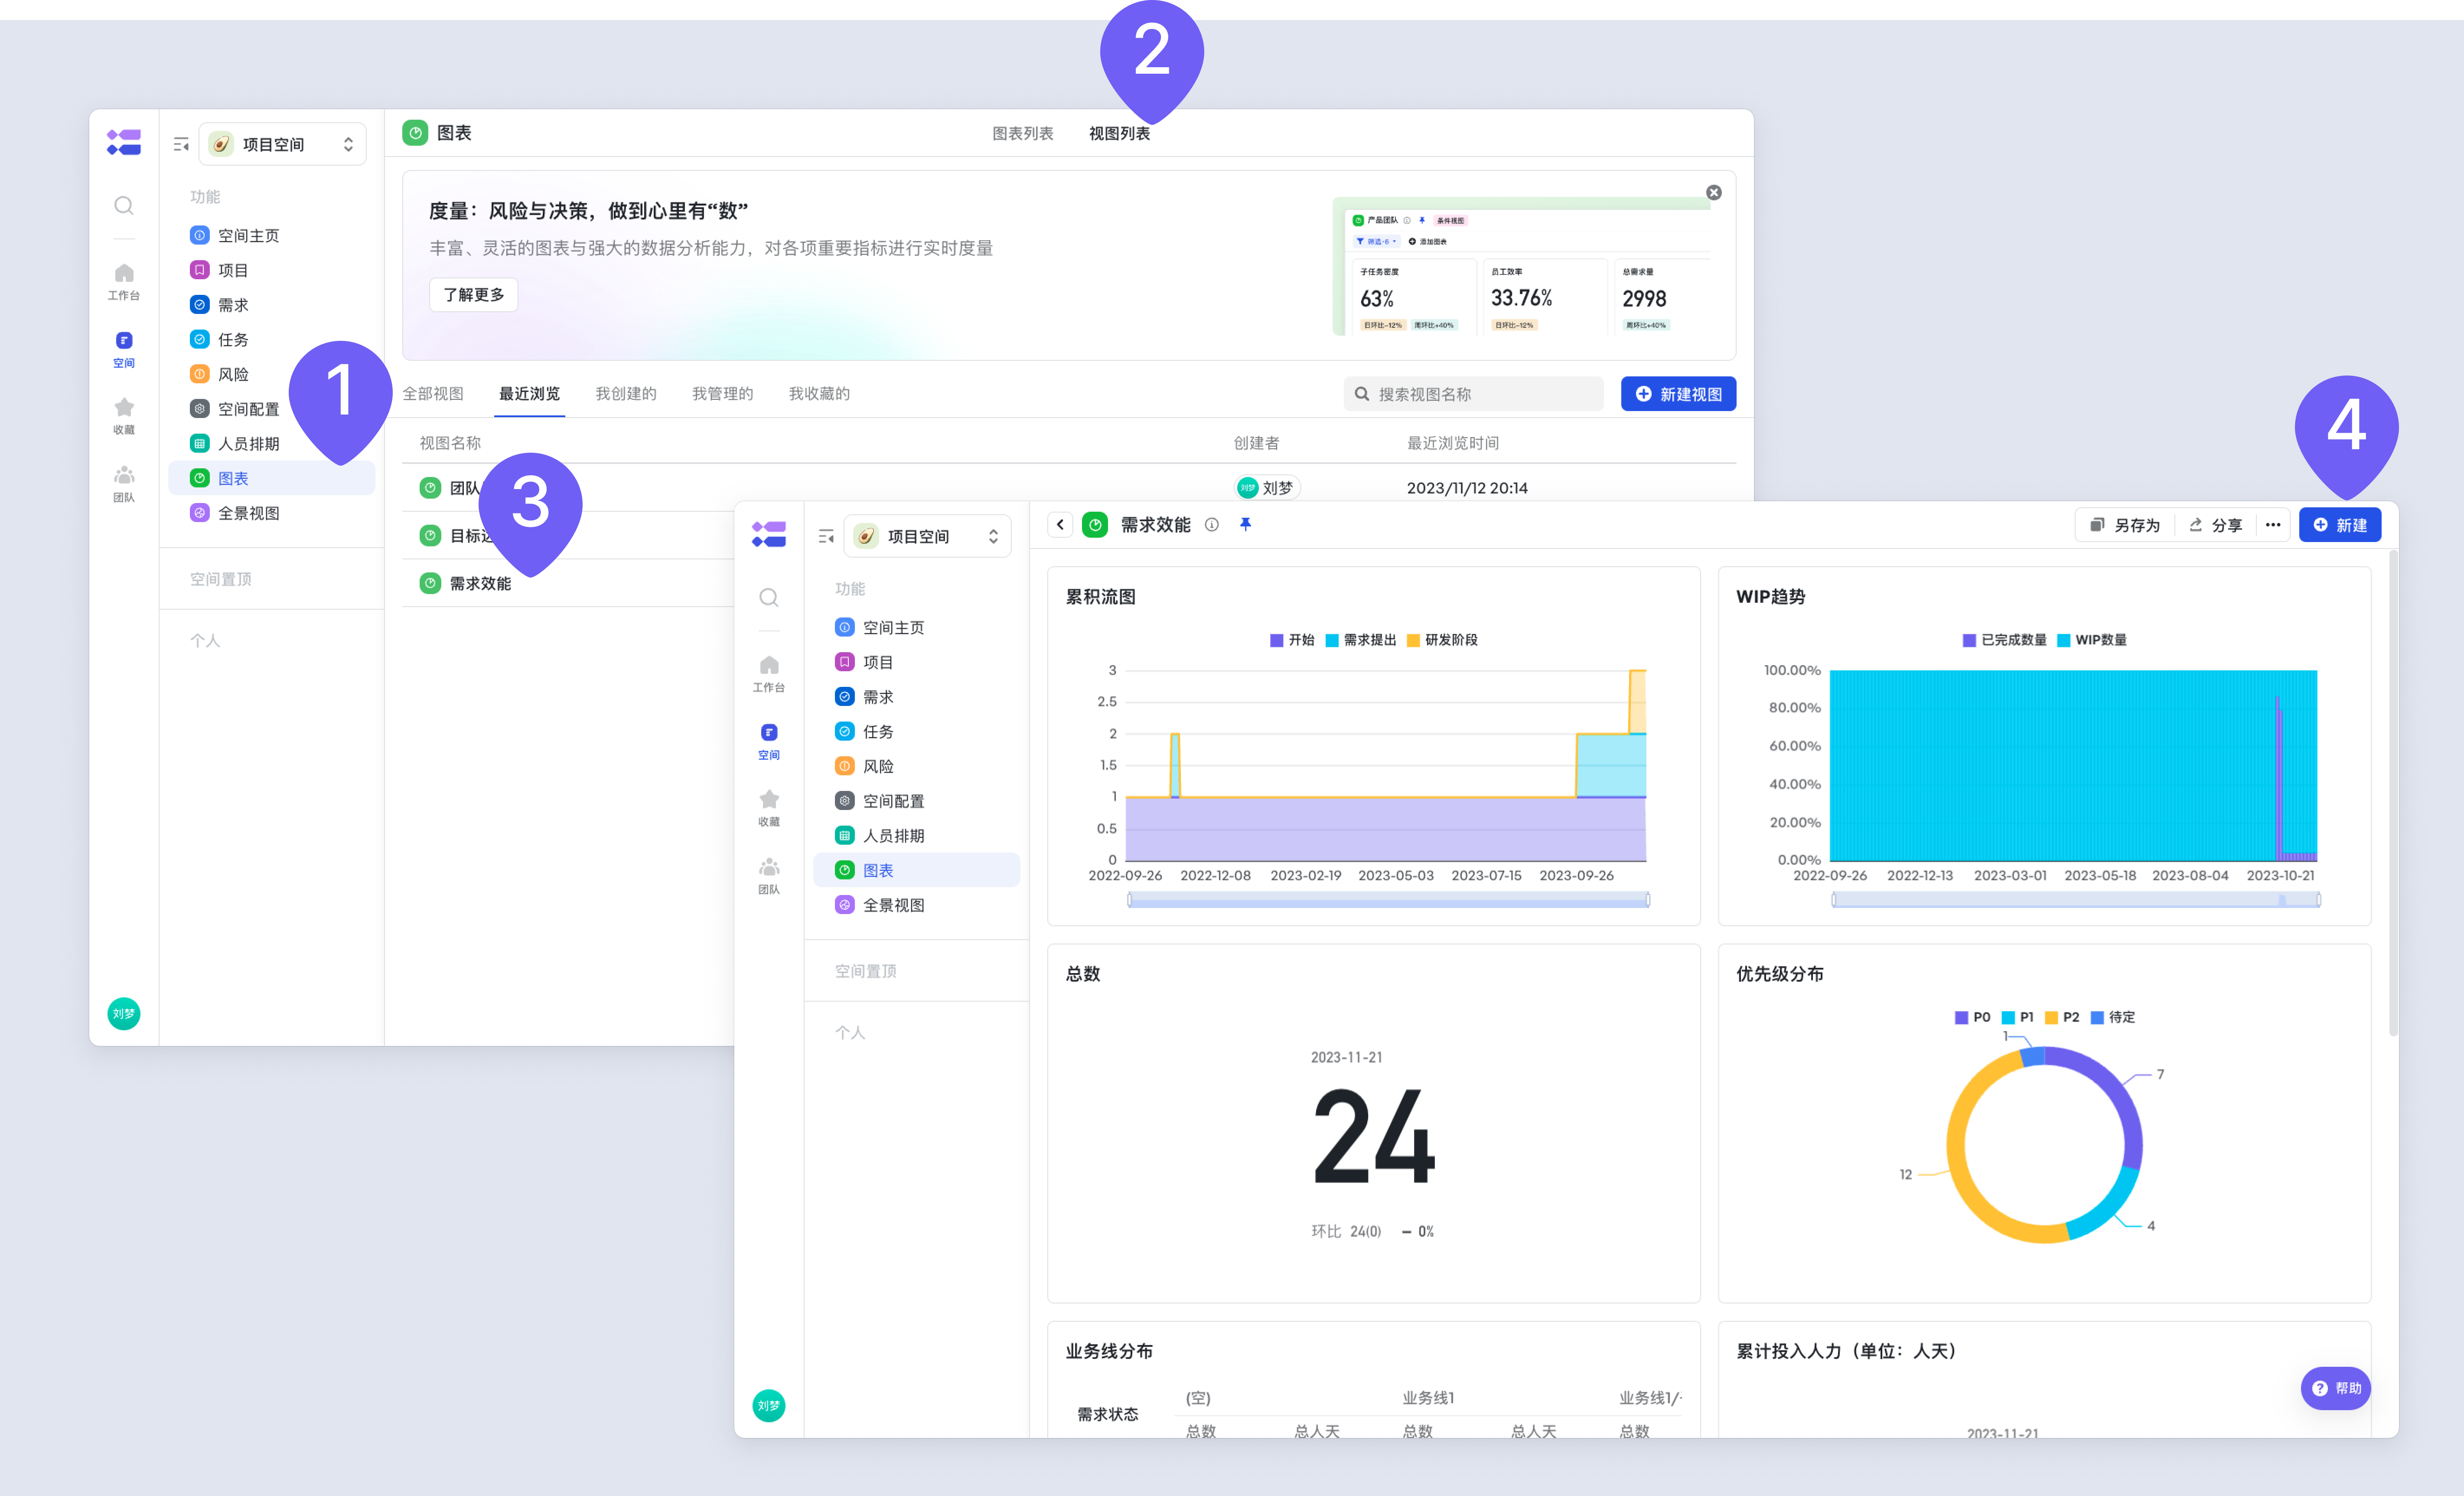Open the more options menu beside 分享

click(x=2273, y=525)
